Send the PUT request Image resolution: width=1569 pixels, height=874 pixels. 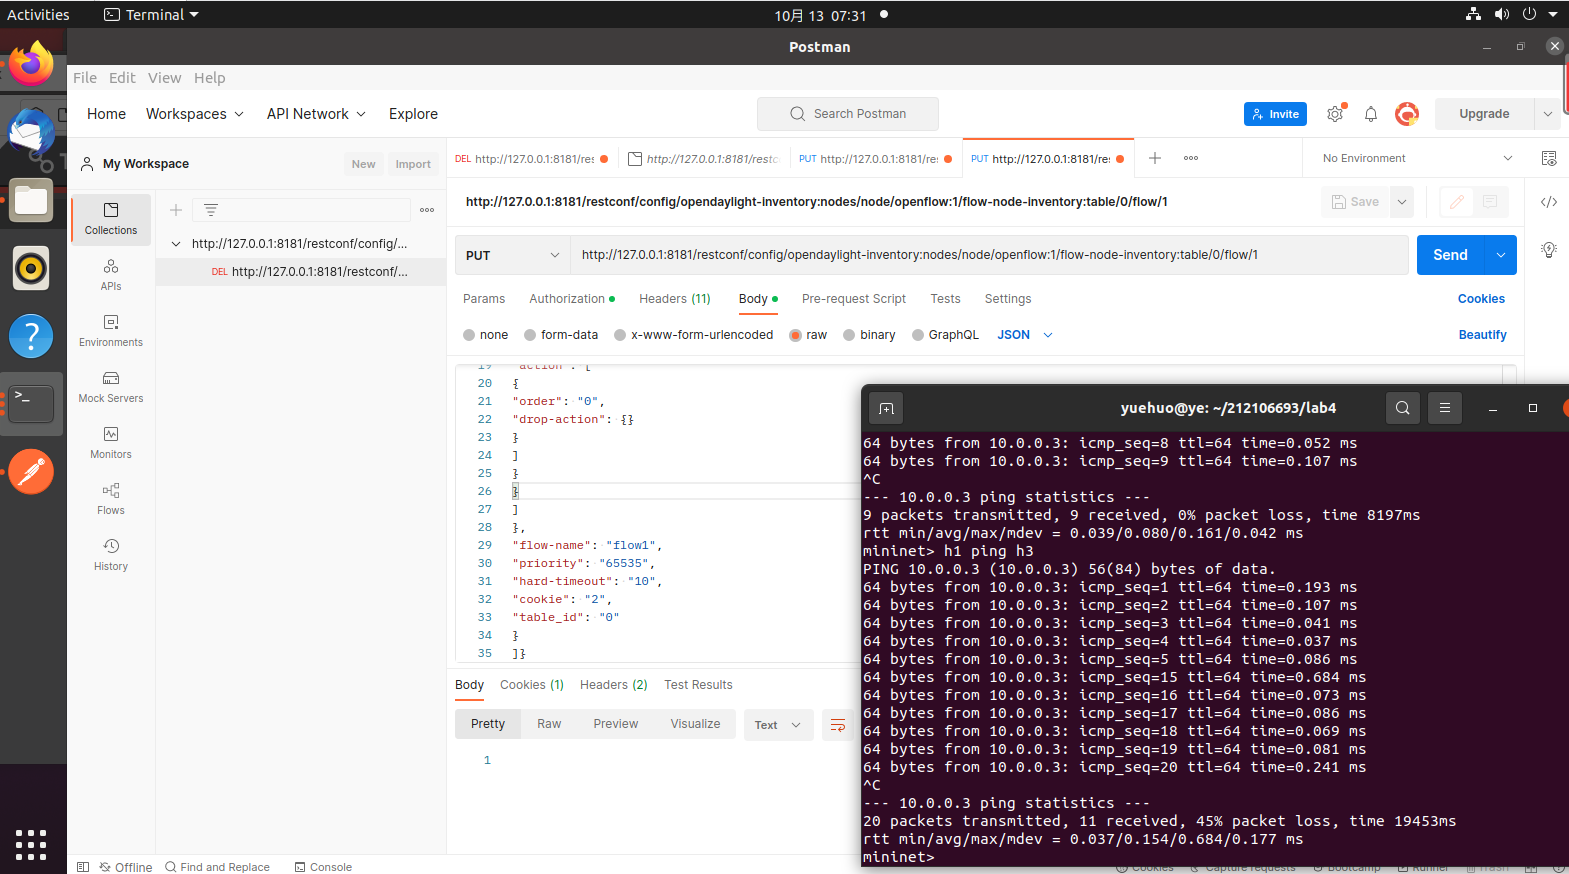click(x=1451, y=255)
